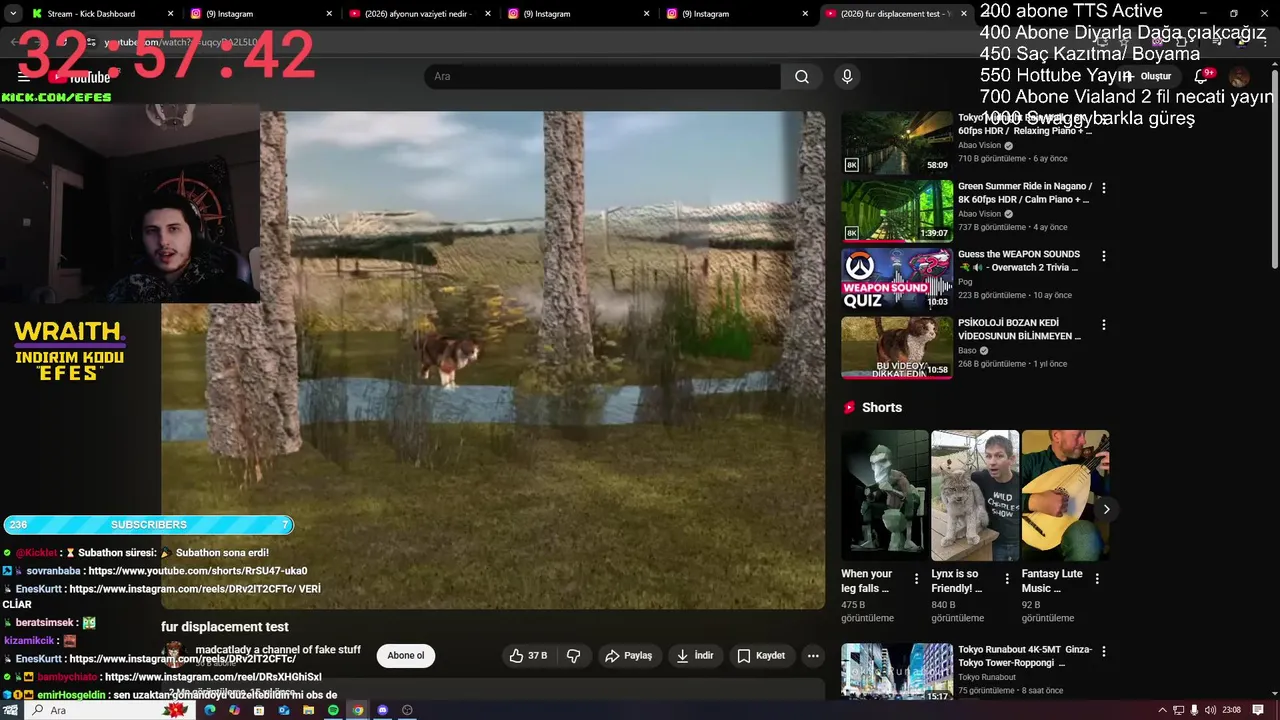This screenshot has width=1280, height=720.
Task: Click the volume icon in system tray
Action: pyautogui.click(x=1211, y=710)
